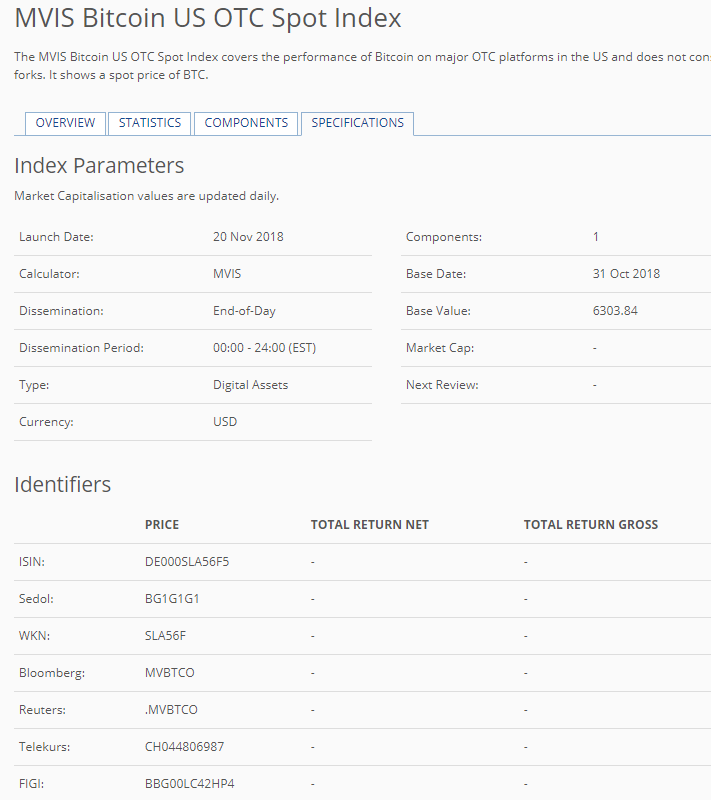This screenshot has height=800, width=711.
Task: Click the Calculator: label
Action: (49, 274)
